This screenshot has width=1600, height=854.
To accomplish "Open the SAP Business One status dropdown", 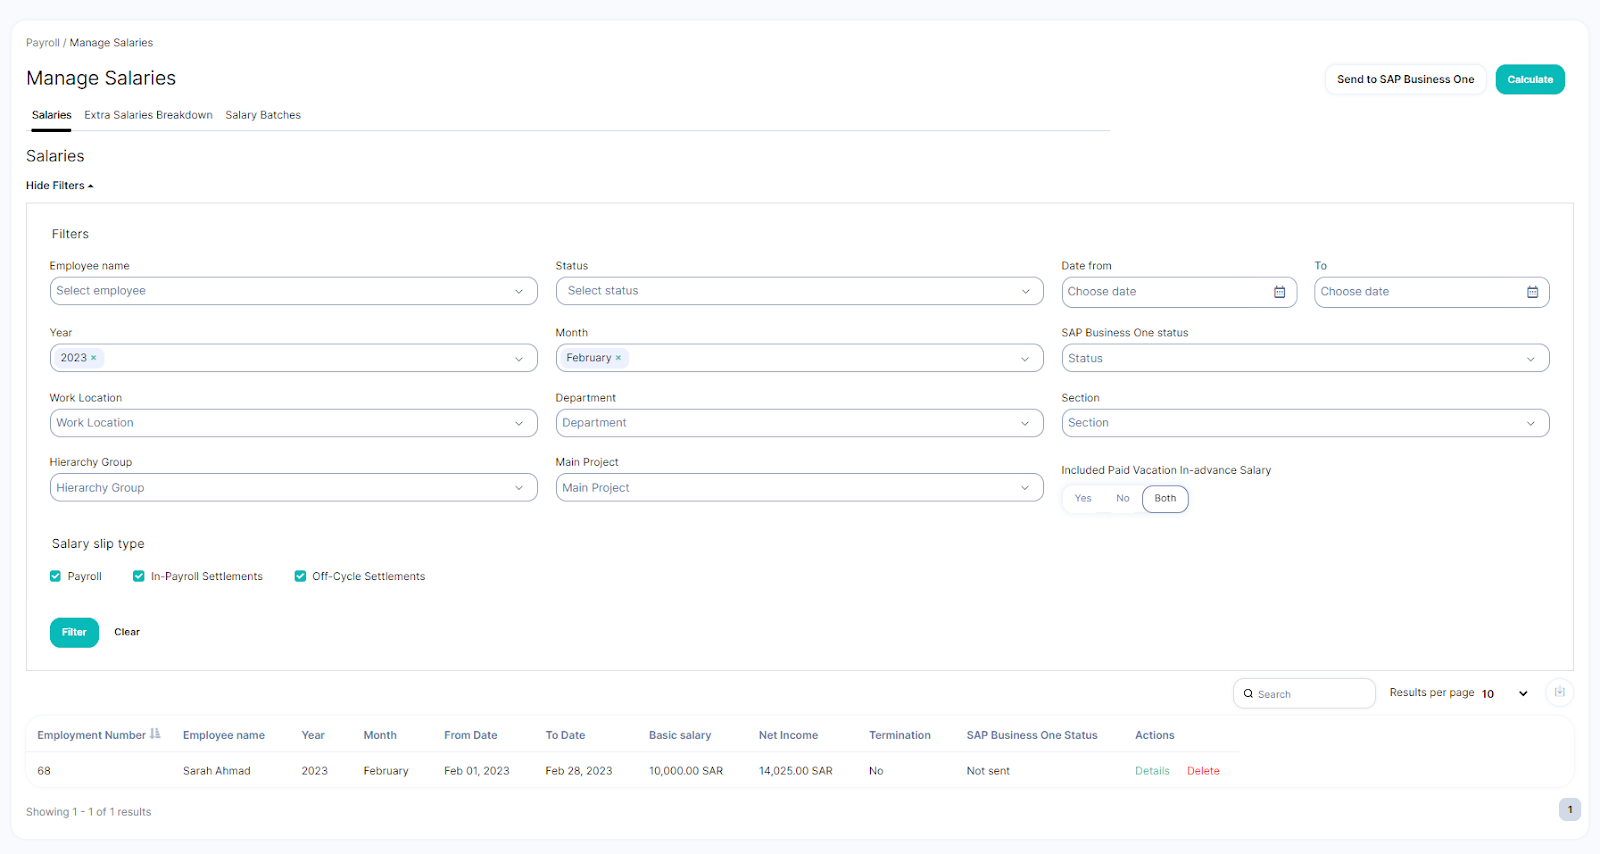I will [1305, 358].
